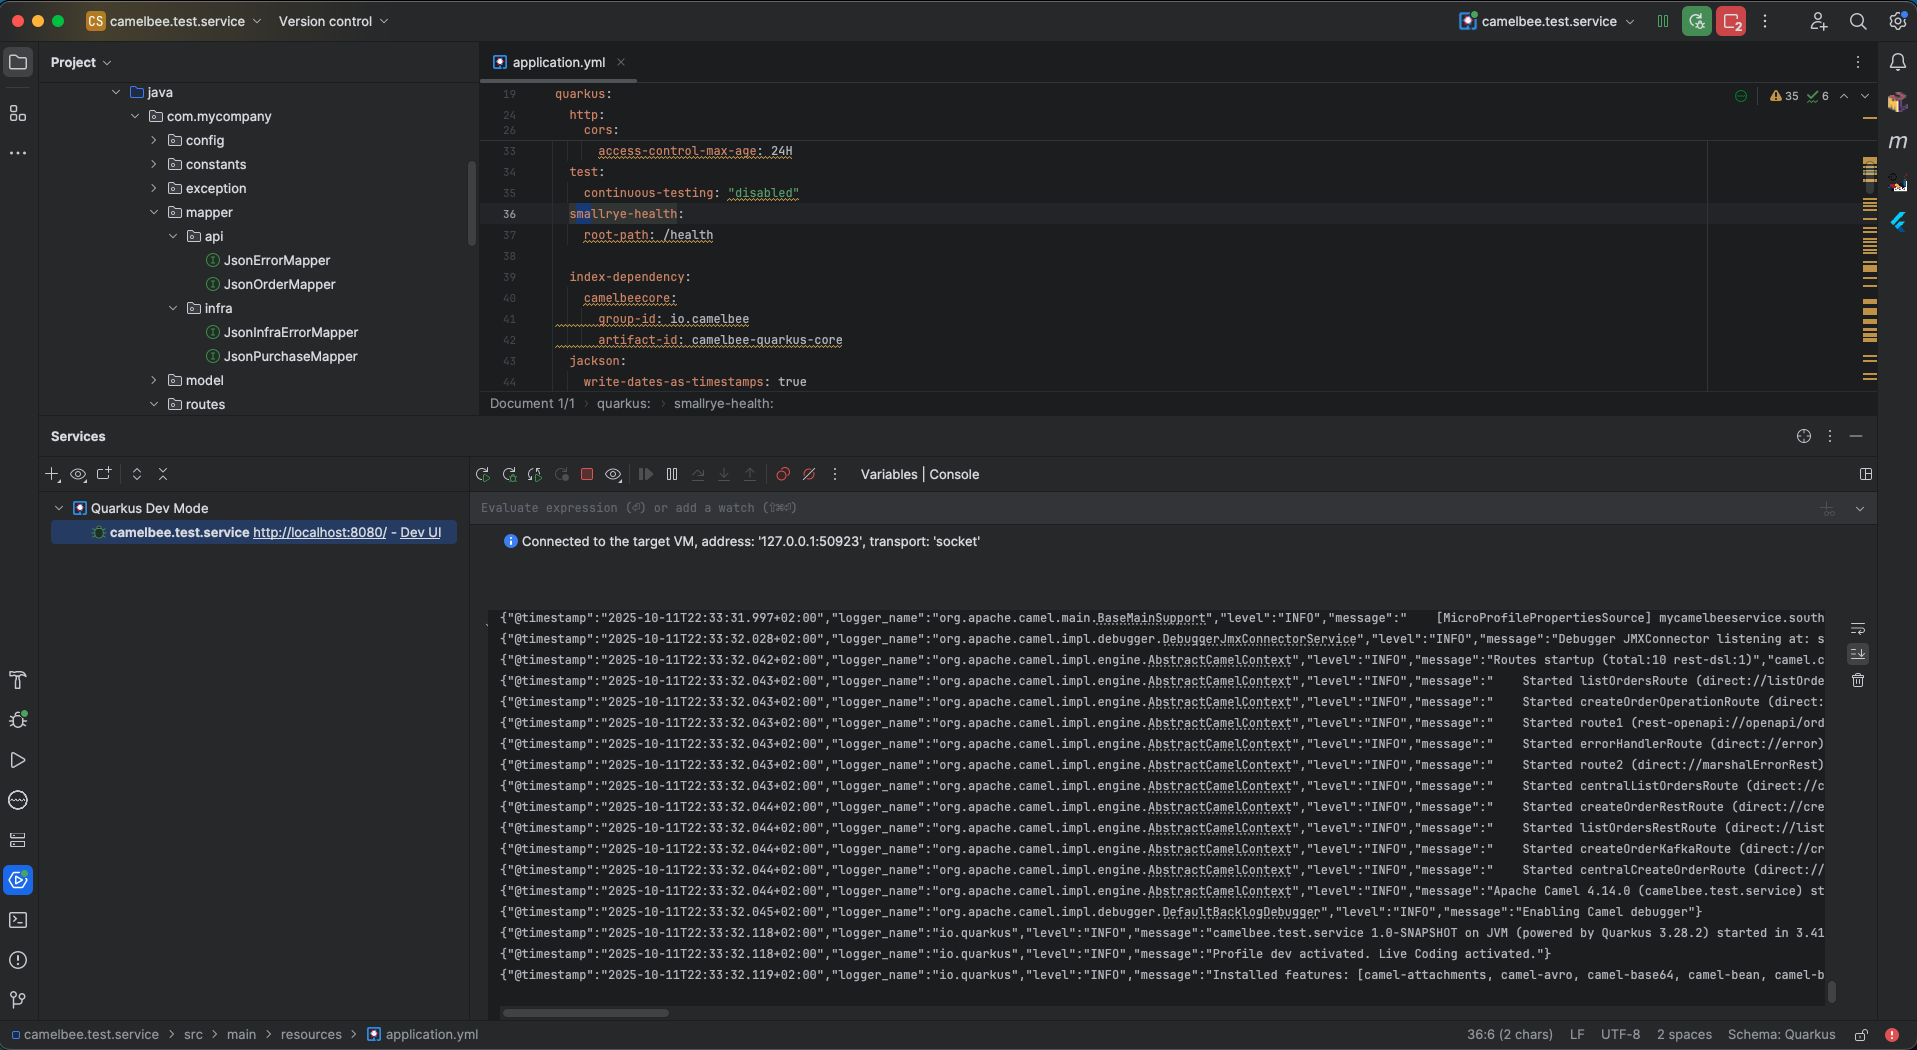Switch to the Variables tab

coord(888,474)
